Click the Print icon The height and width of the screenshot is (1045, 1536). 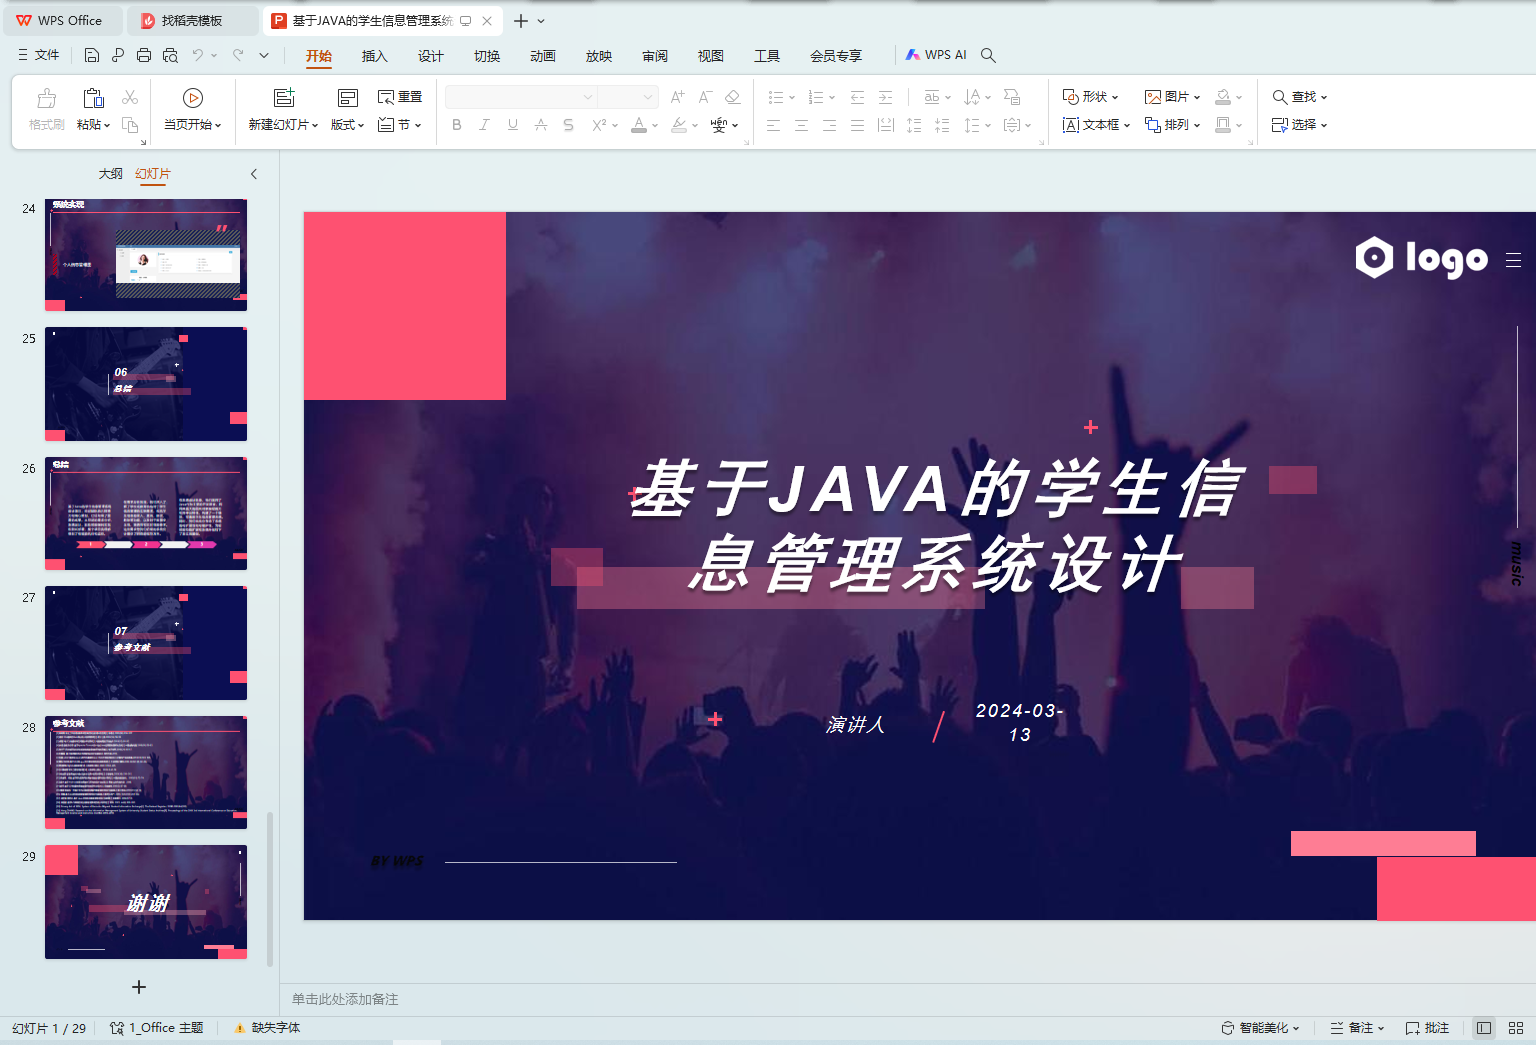click(144, 55)
